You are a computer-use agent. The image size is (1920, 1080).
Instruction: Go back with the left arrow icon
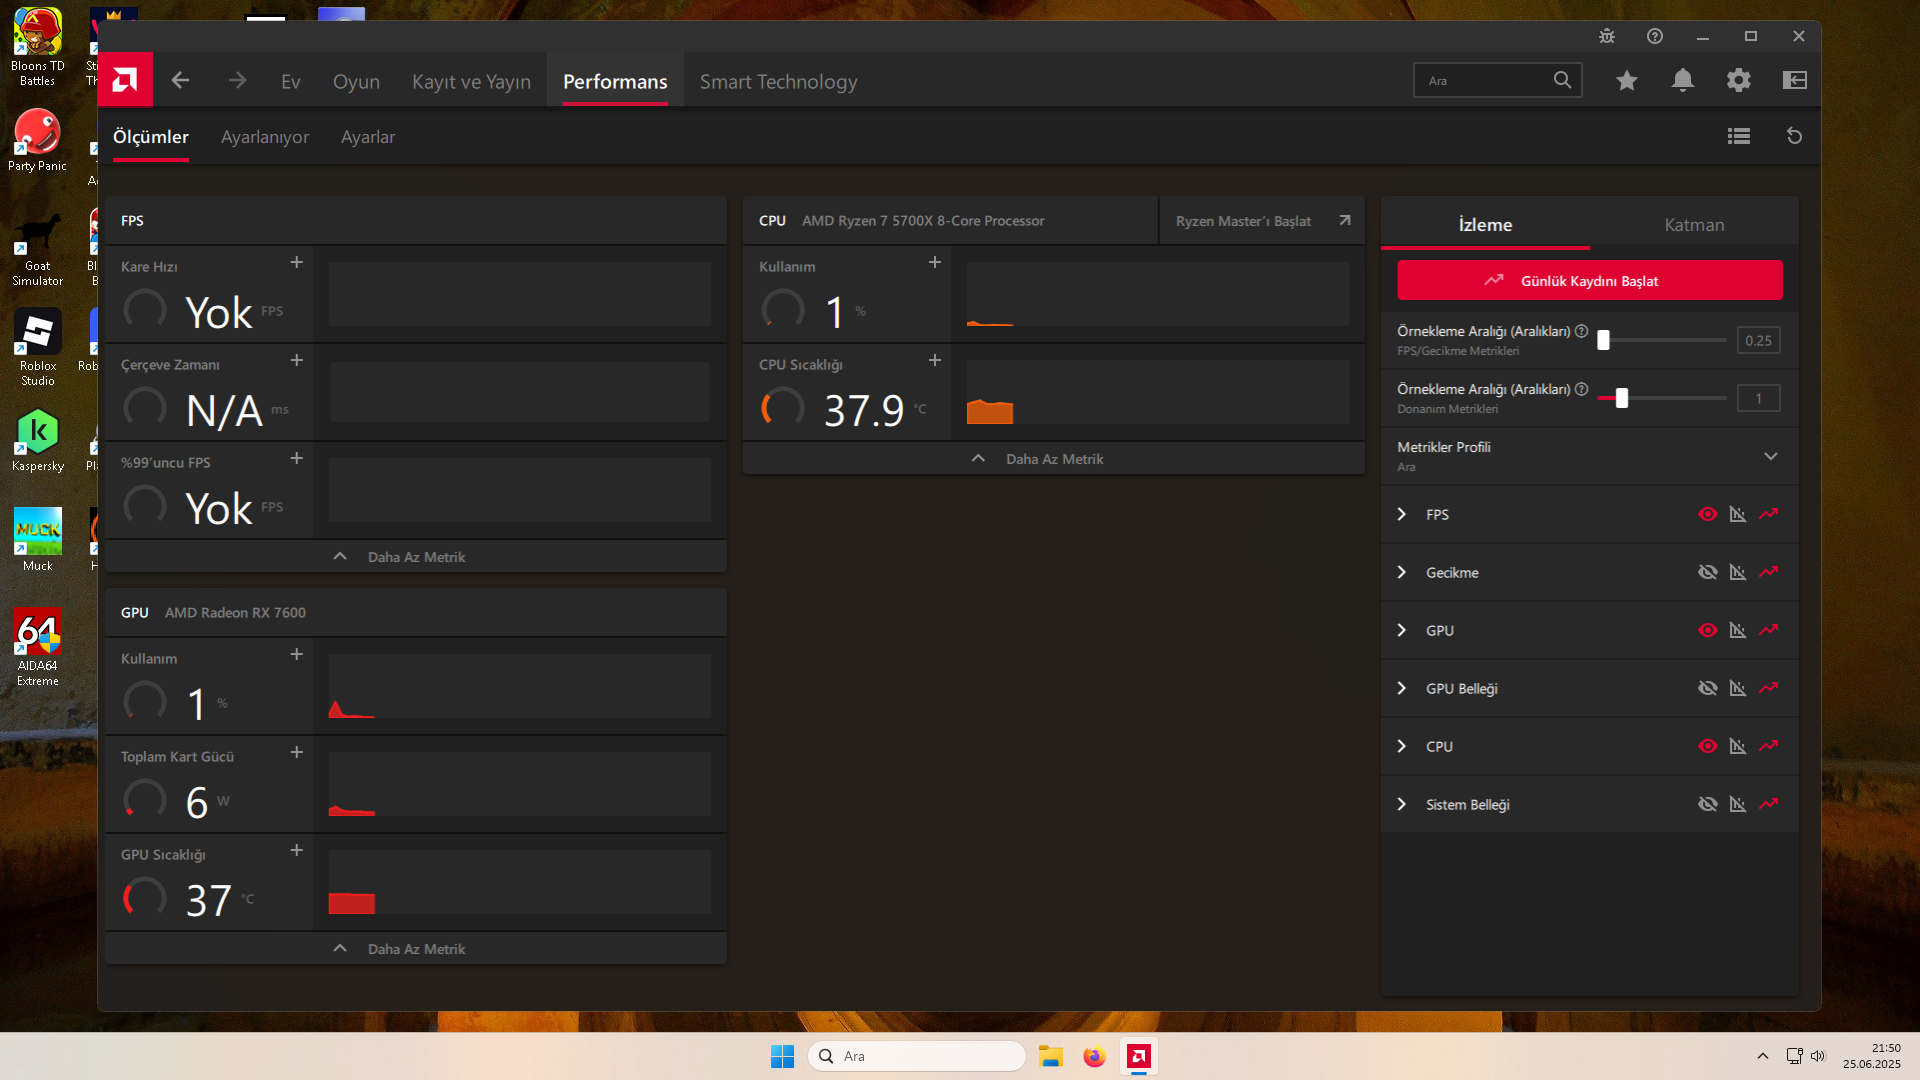pos(180,80)
